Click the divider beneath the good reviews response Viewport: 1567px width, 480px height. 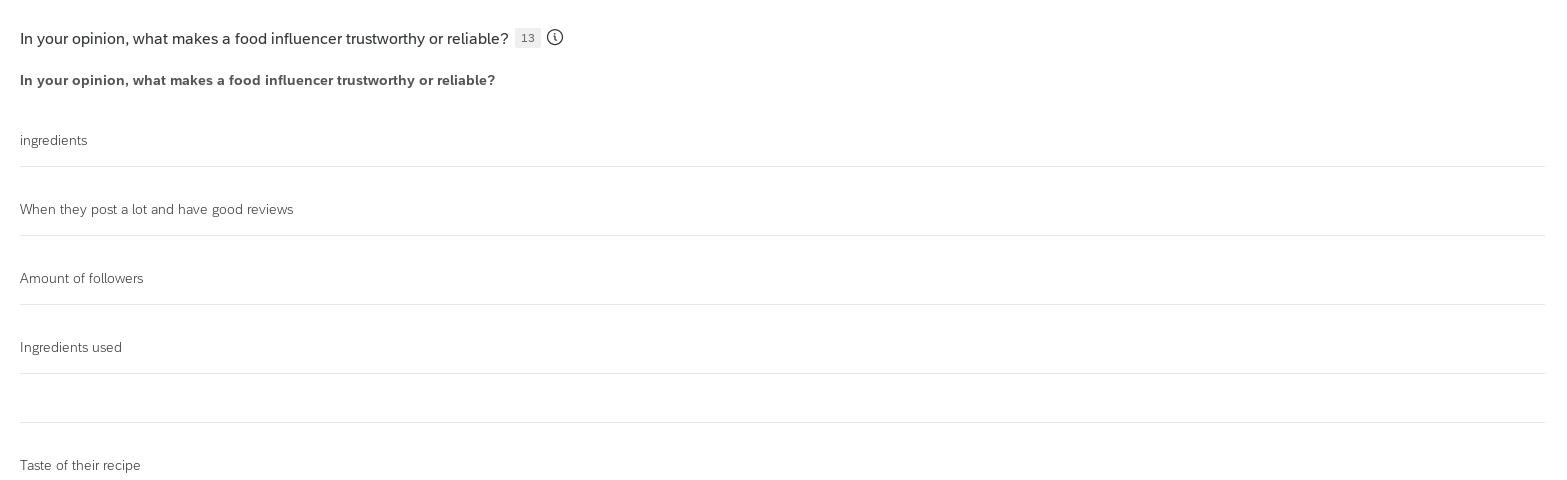point(782,235)
